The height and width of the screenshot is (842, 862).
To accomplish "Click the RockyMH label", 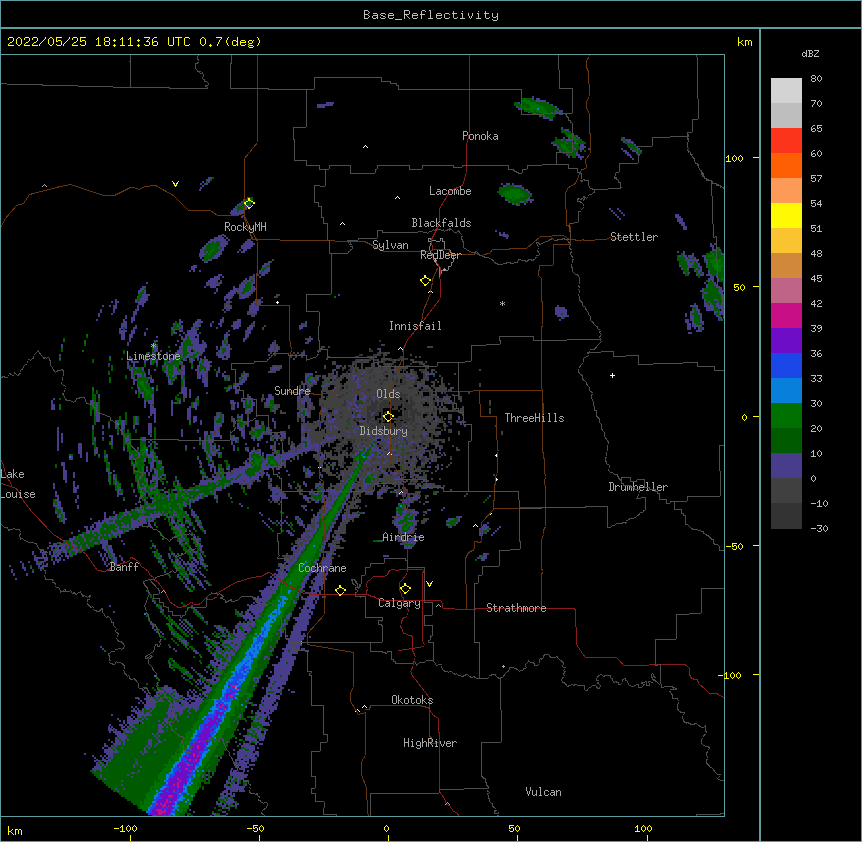I will [245, 226].
